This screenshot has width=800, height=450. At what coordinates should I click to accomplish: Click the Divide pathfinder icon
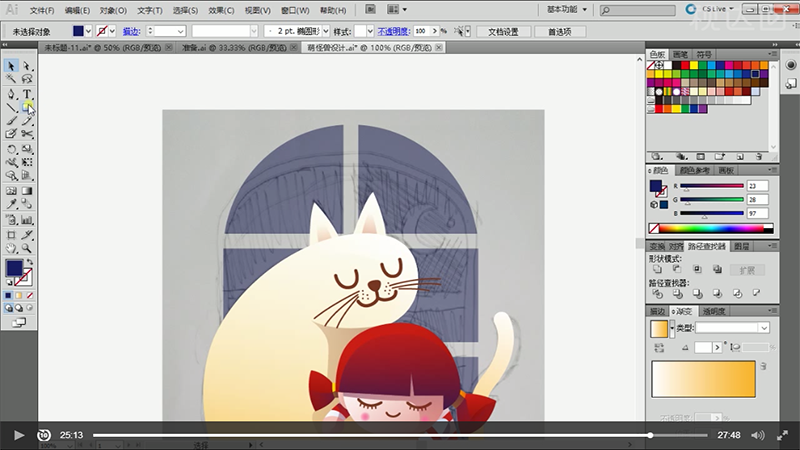(657, 293)
